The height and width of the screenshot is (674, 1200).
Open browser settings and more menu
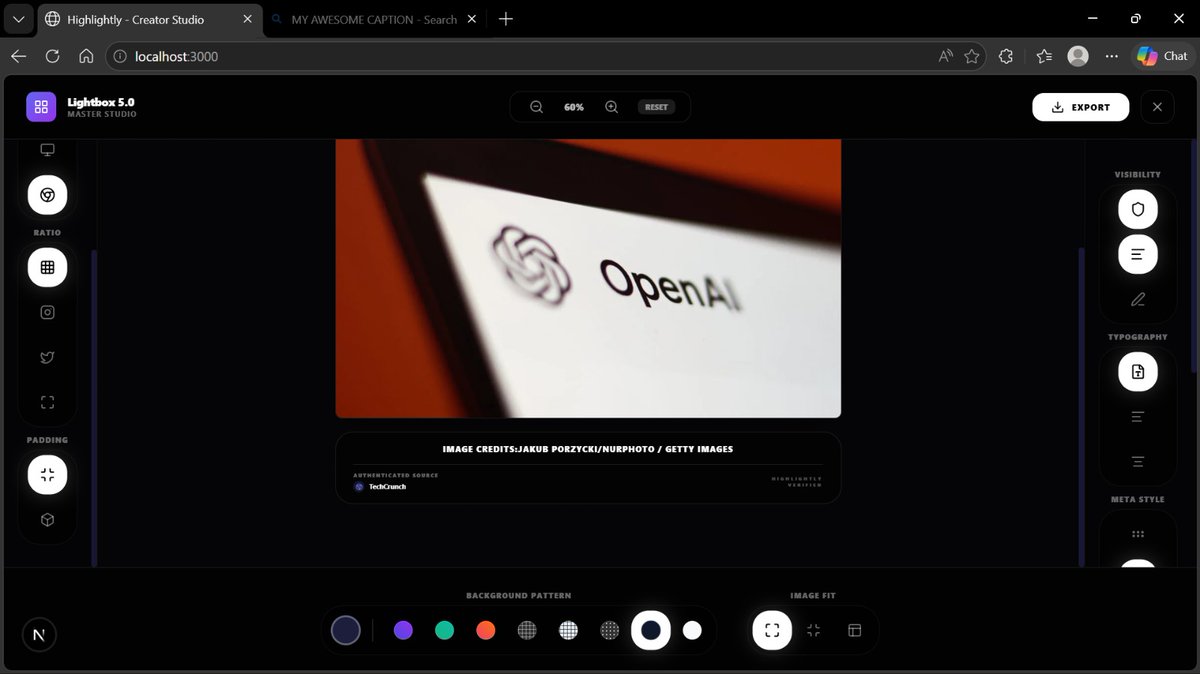[x=1112, y=57]
